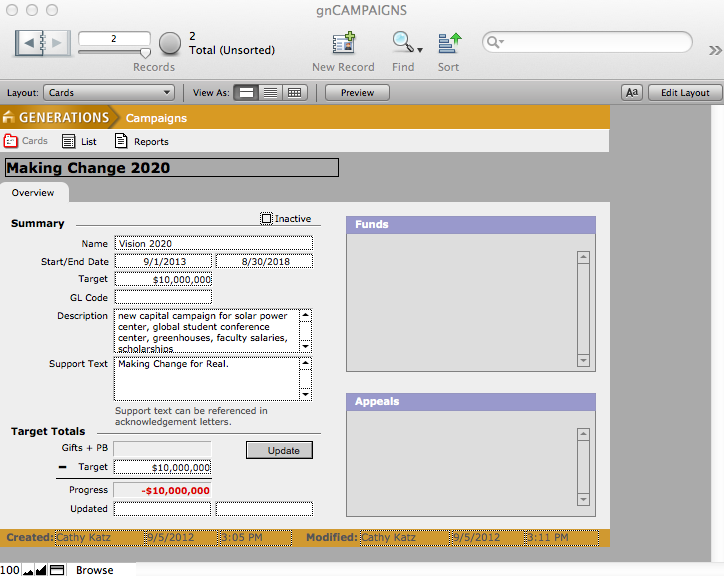Image resolution: width=724 pixels, height=576 pixels.
Task: Select the Overview tab
Action: pyautogui.click(x=33, y=193)
